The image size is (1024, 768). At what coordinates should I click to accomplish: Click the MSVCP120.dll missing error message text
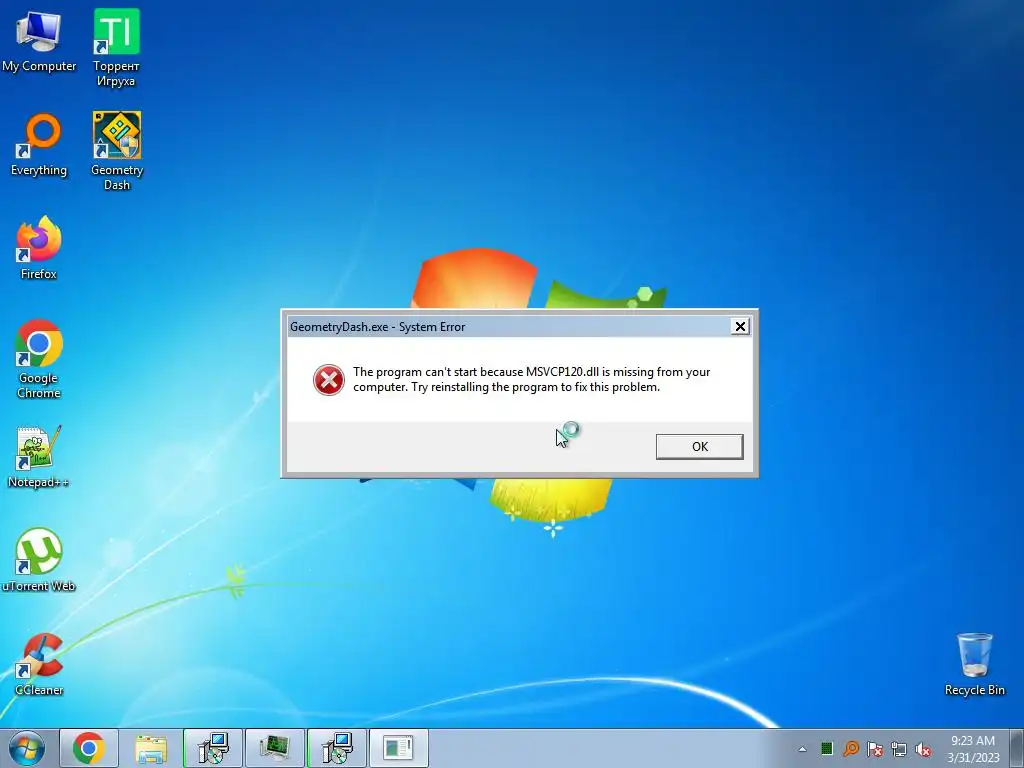pyautogui.click(x=531, y=379)
